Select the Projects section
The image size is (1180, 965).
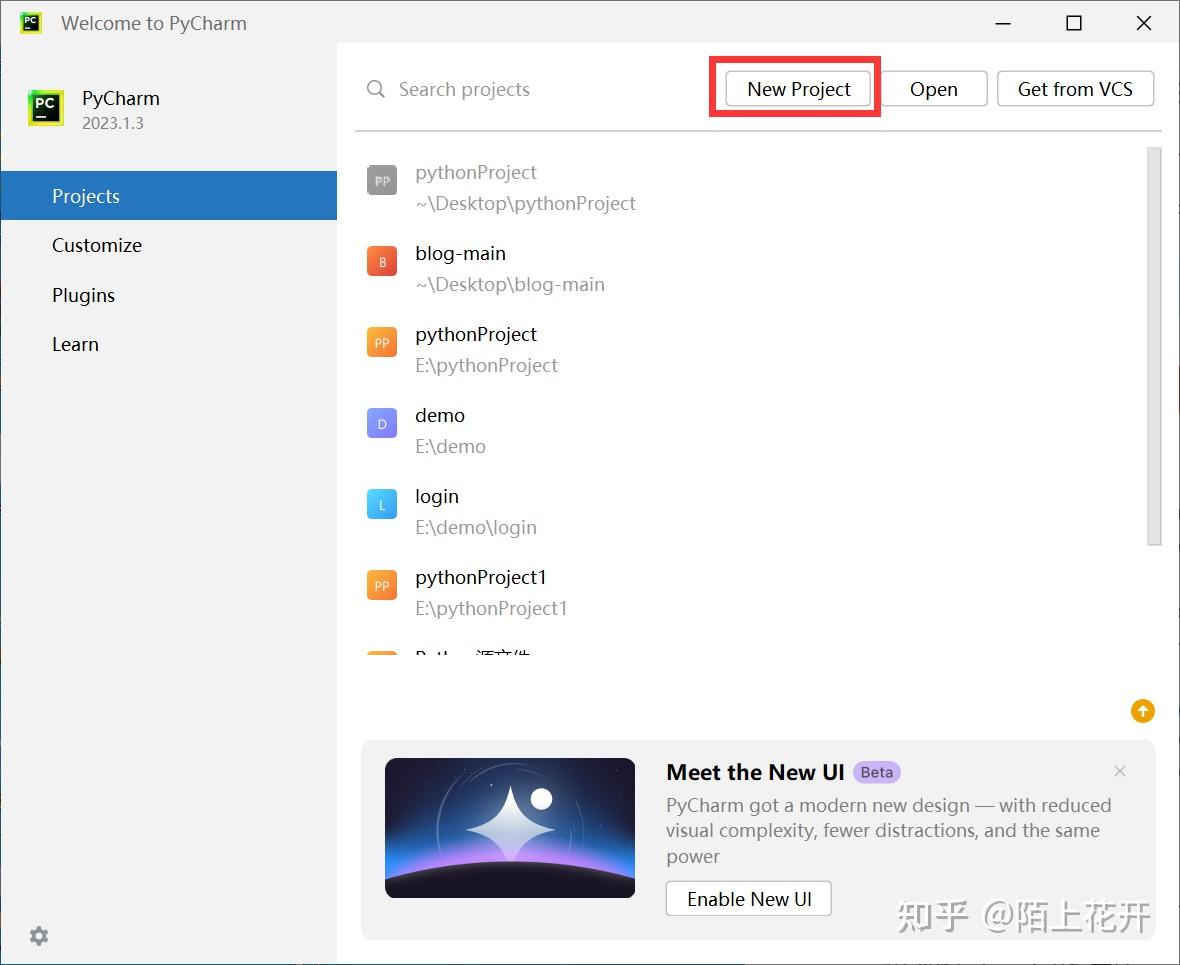click(86, 196)
